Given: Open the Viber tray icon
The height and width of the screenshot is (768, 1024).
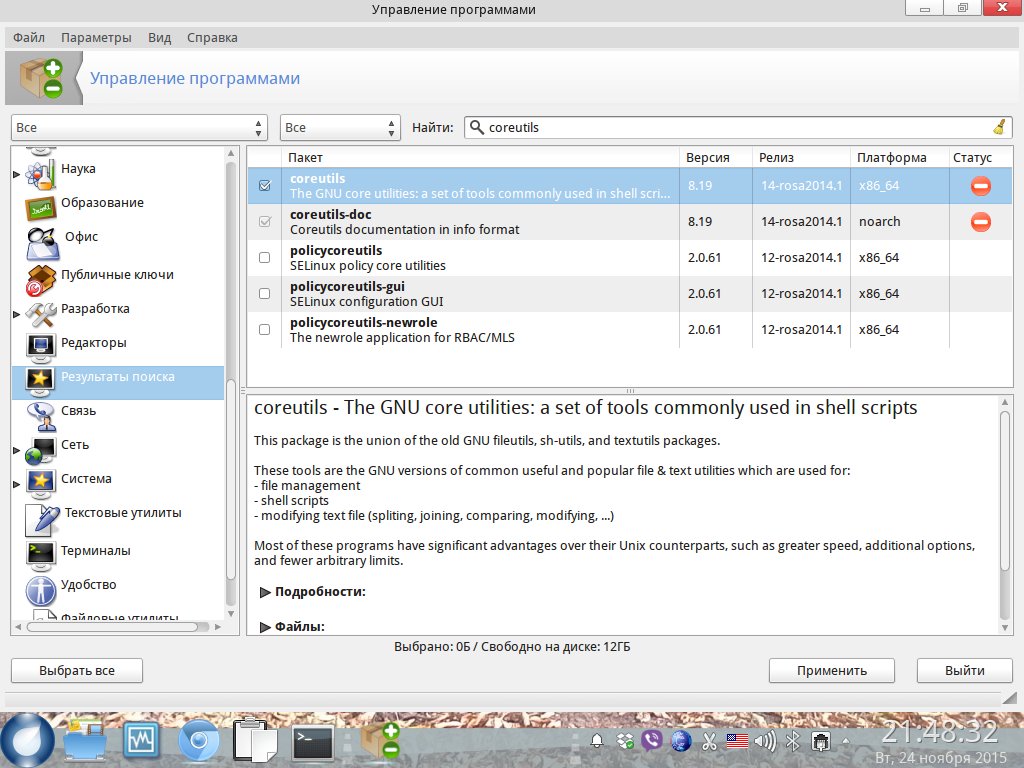Looking at the screenshot, I should click(x=652, y=741).
